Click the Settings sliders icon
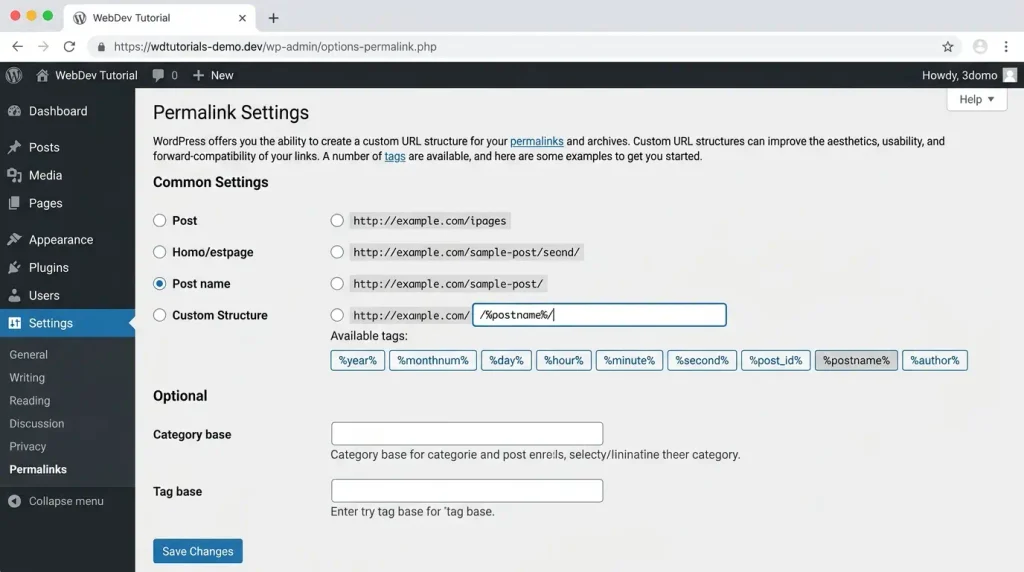This screenshot has height=572, width=1024. 14,323
